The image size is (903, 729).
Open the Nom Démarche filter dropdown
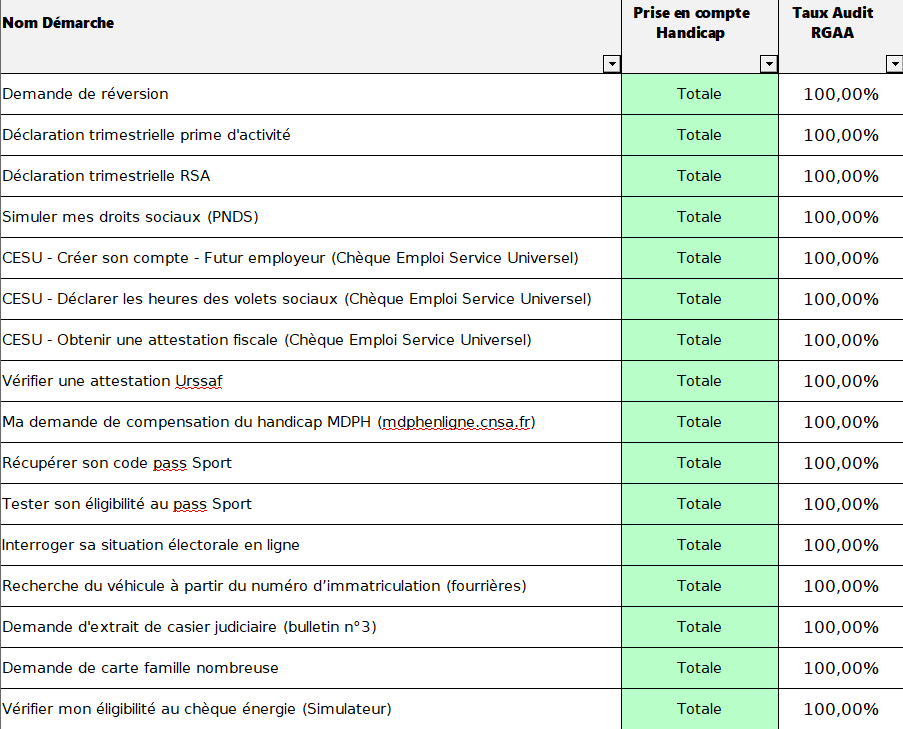pyautogui.click(x=612, y=64)
